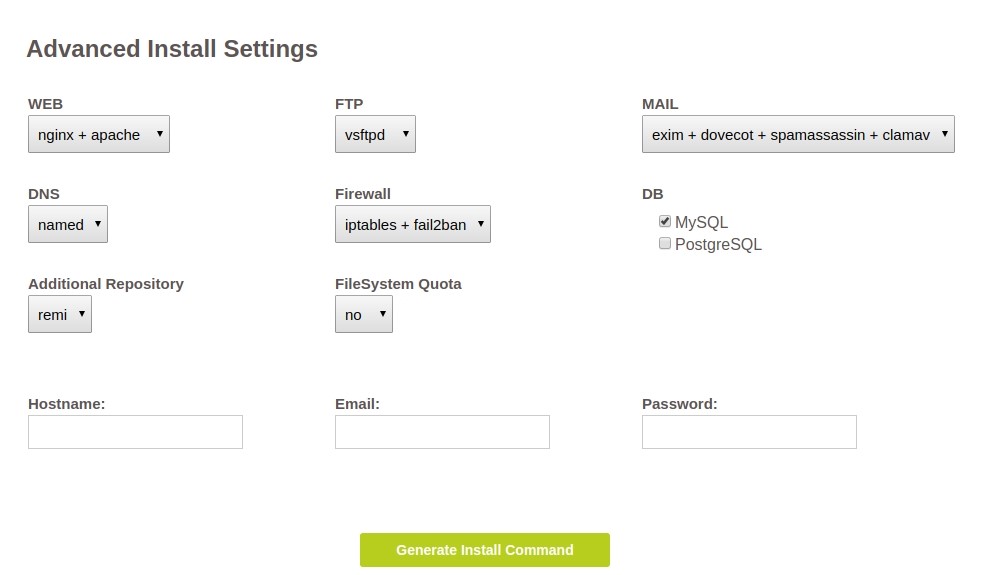Expand the FTP vsftpd dropdown
Viewport: 987px width, 575px height.
375,135
